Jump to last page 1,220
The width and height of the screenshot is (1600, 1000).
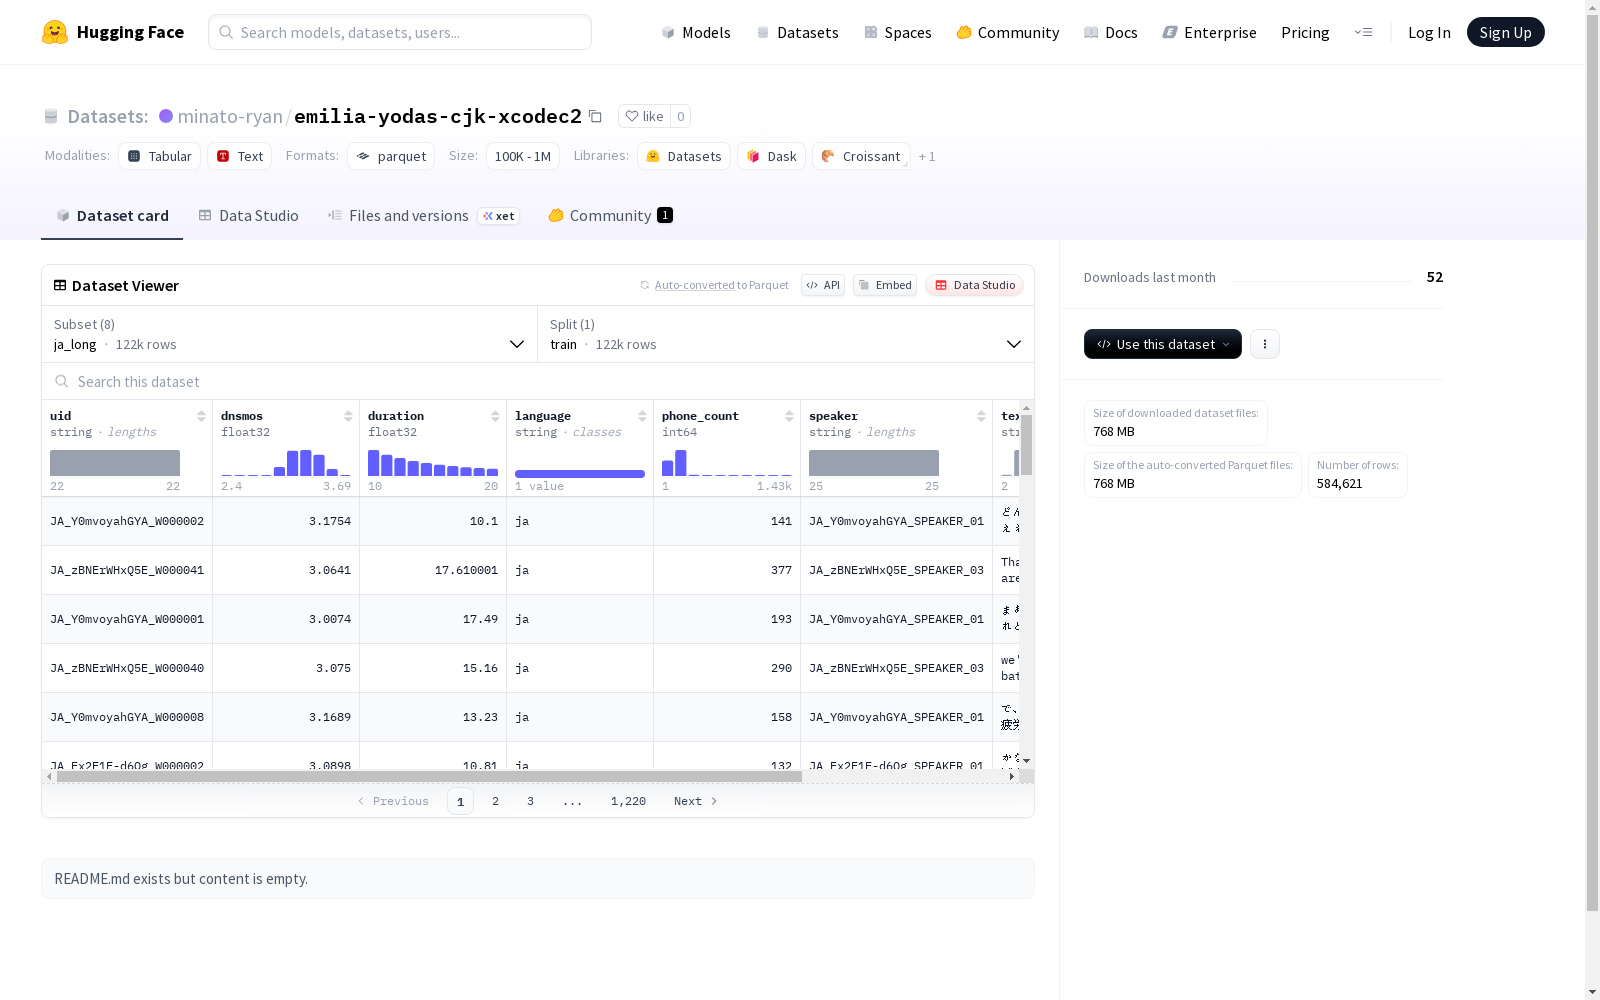coord(628,801)
